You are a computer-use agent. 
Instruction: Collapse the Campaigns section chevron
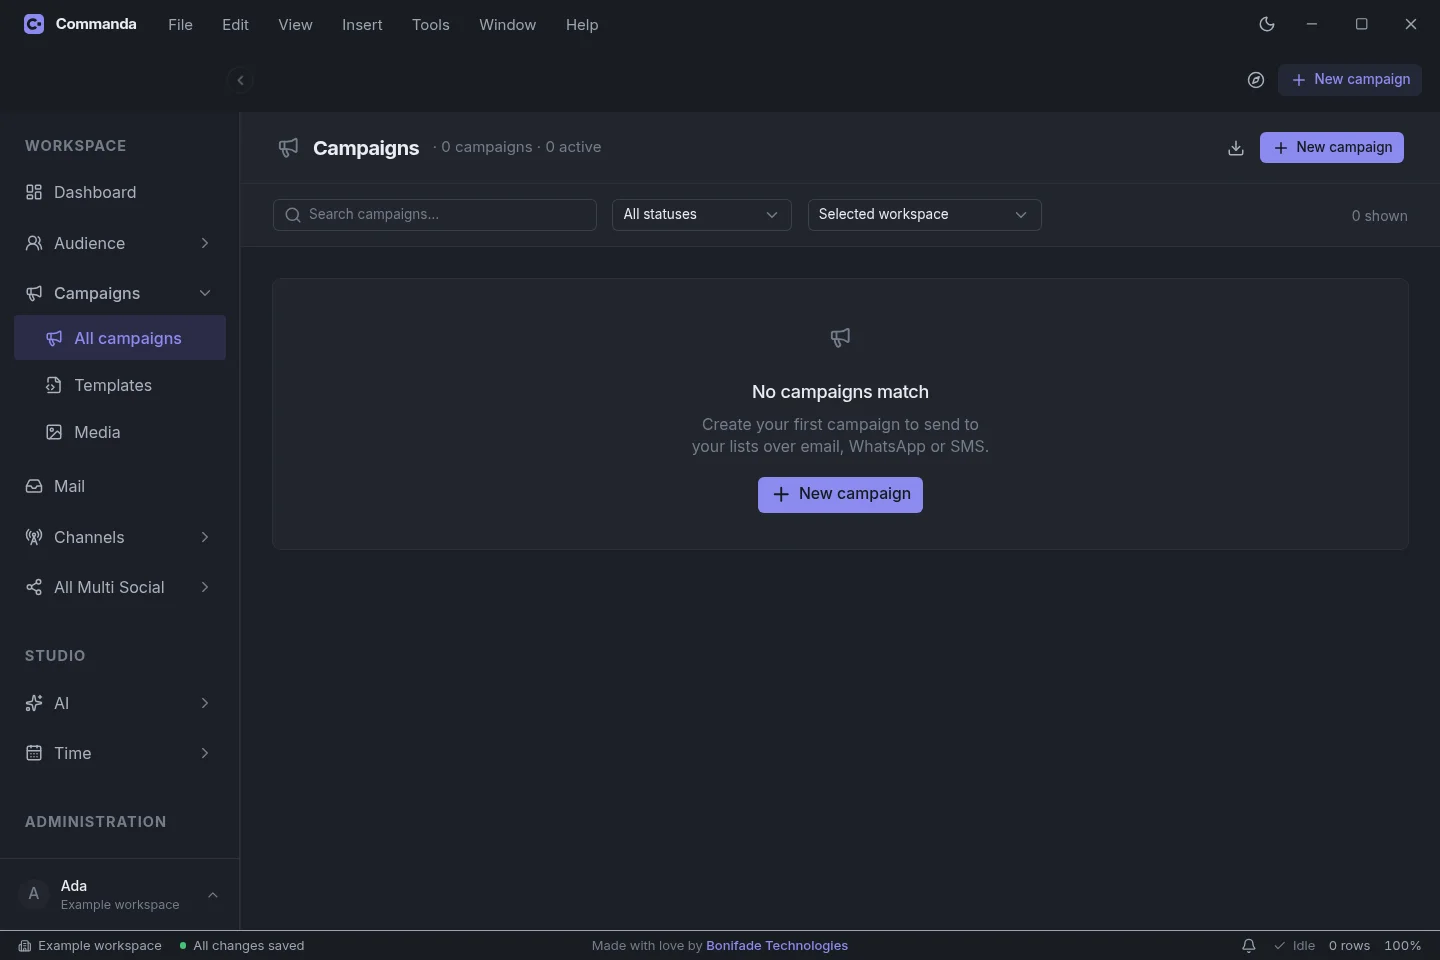click(205, 293)
